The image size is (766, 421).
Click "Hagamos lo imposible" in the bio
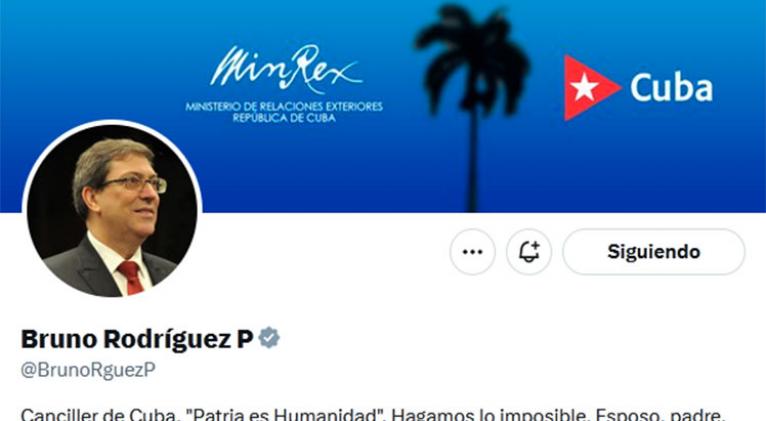(491, 415)
